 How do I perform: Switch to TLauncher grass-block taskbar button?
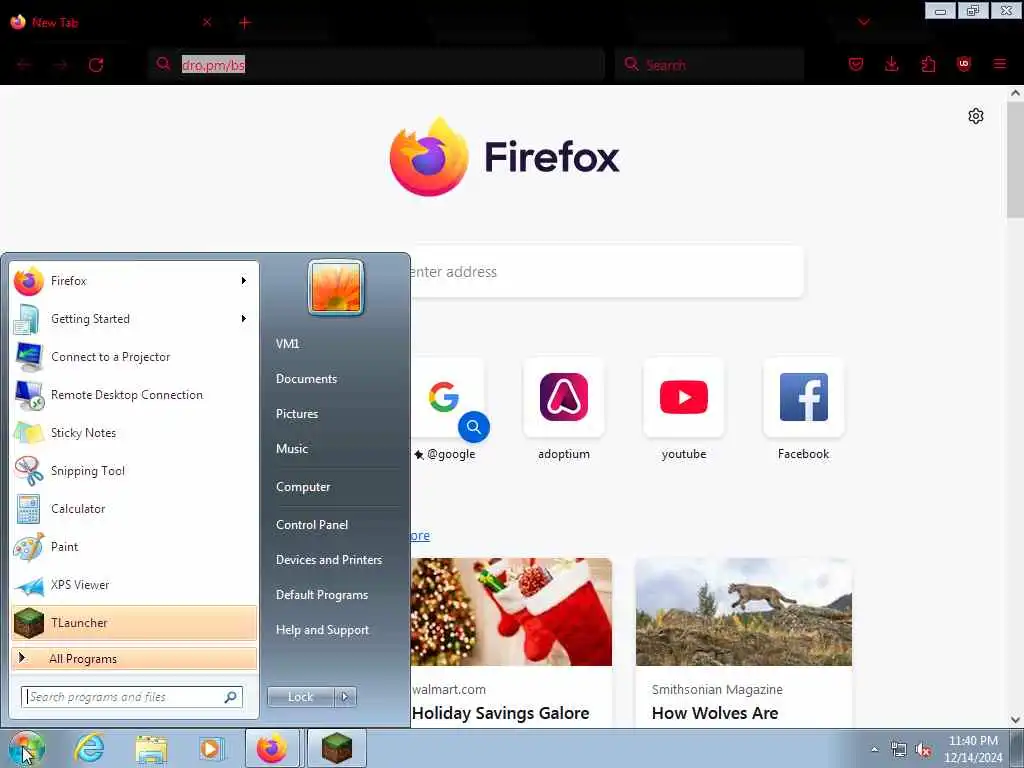(336, 748)
